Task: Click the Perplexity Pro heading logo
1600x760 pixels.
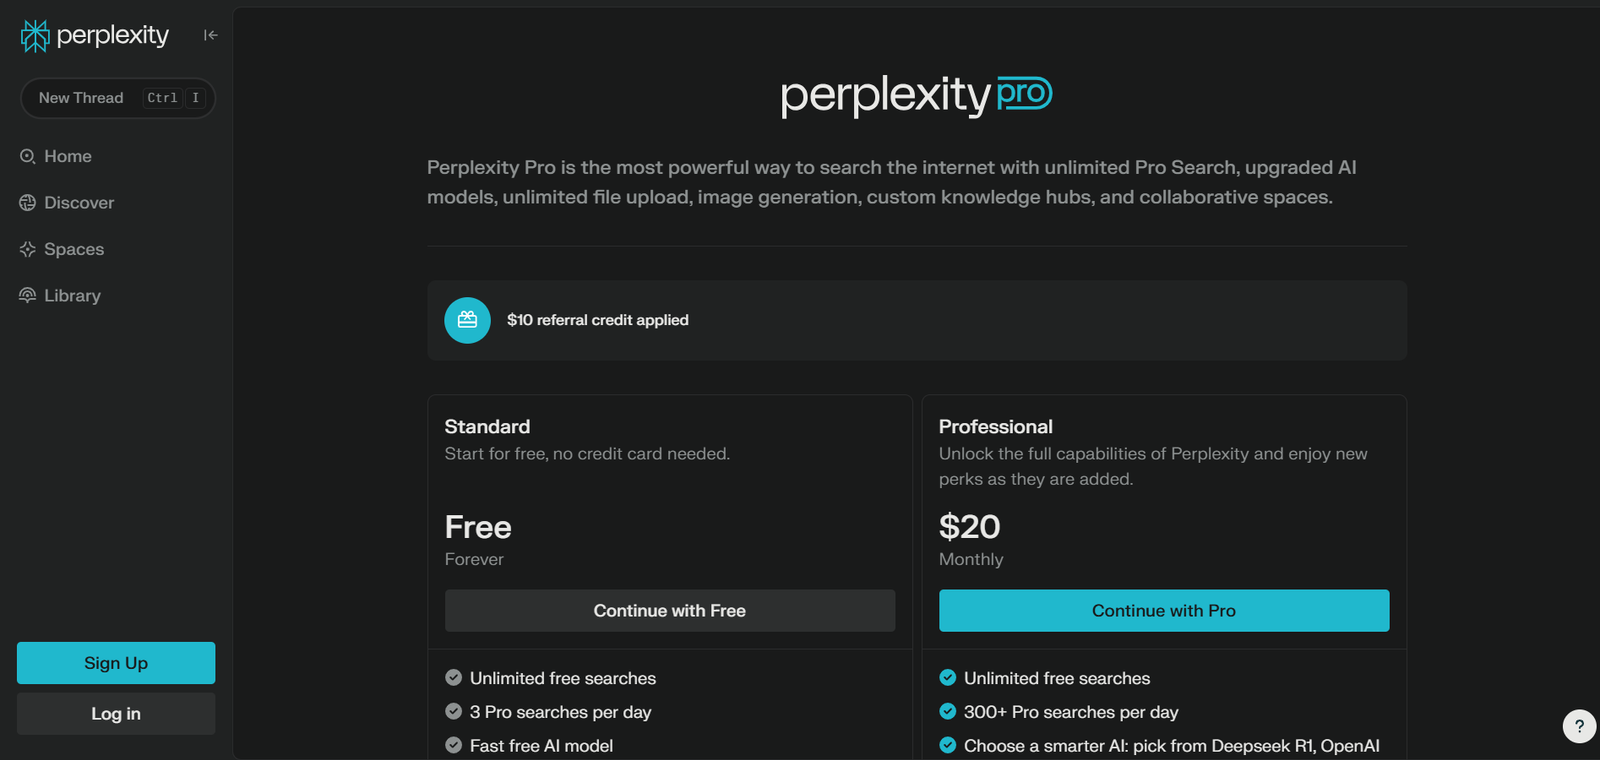Action: 916,95
